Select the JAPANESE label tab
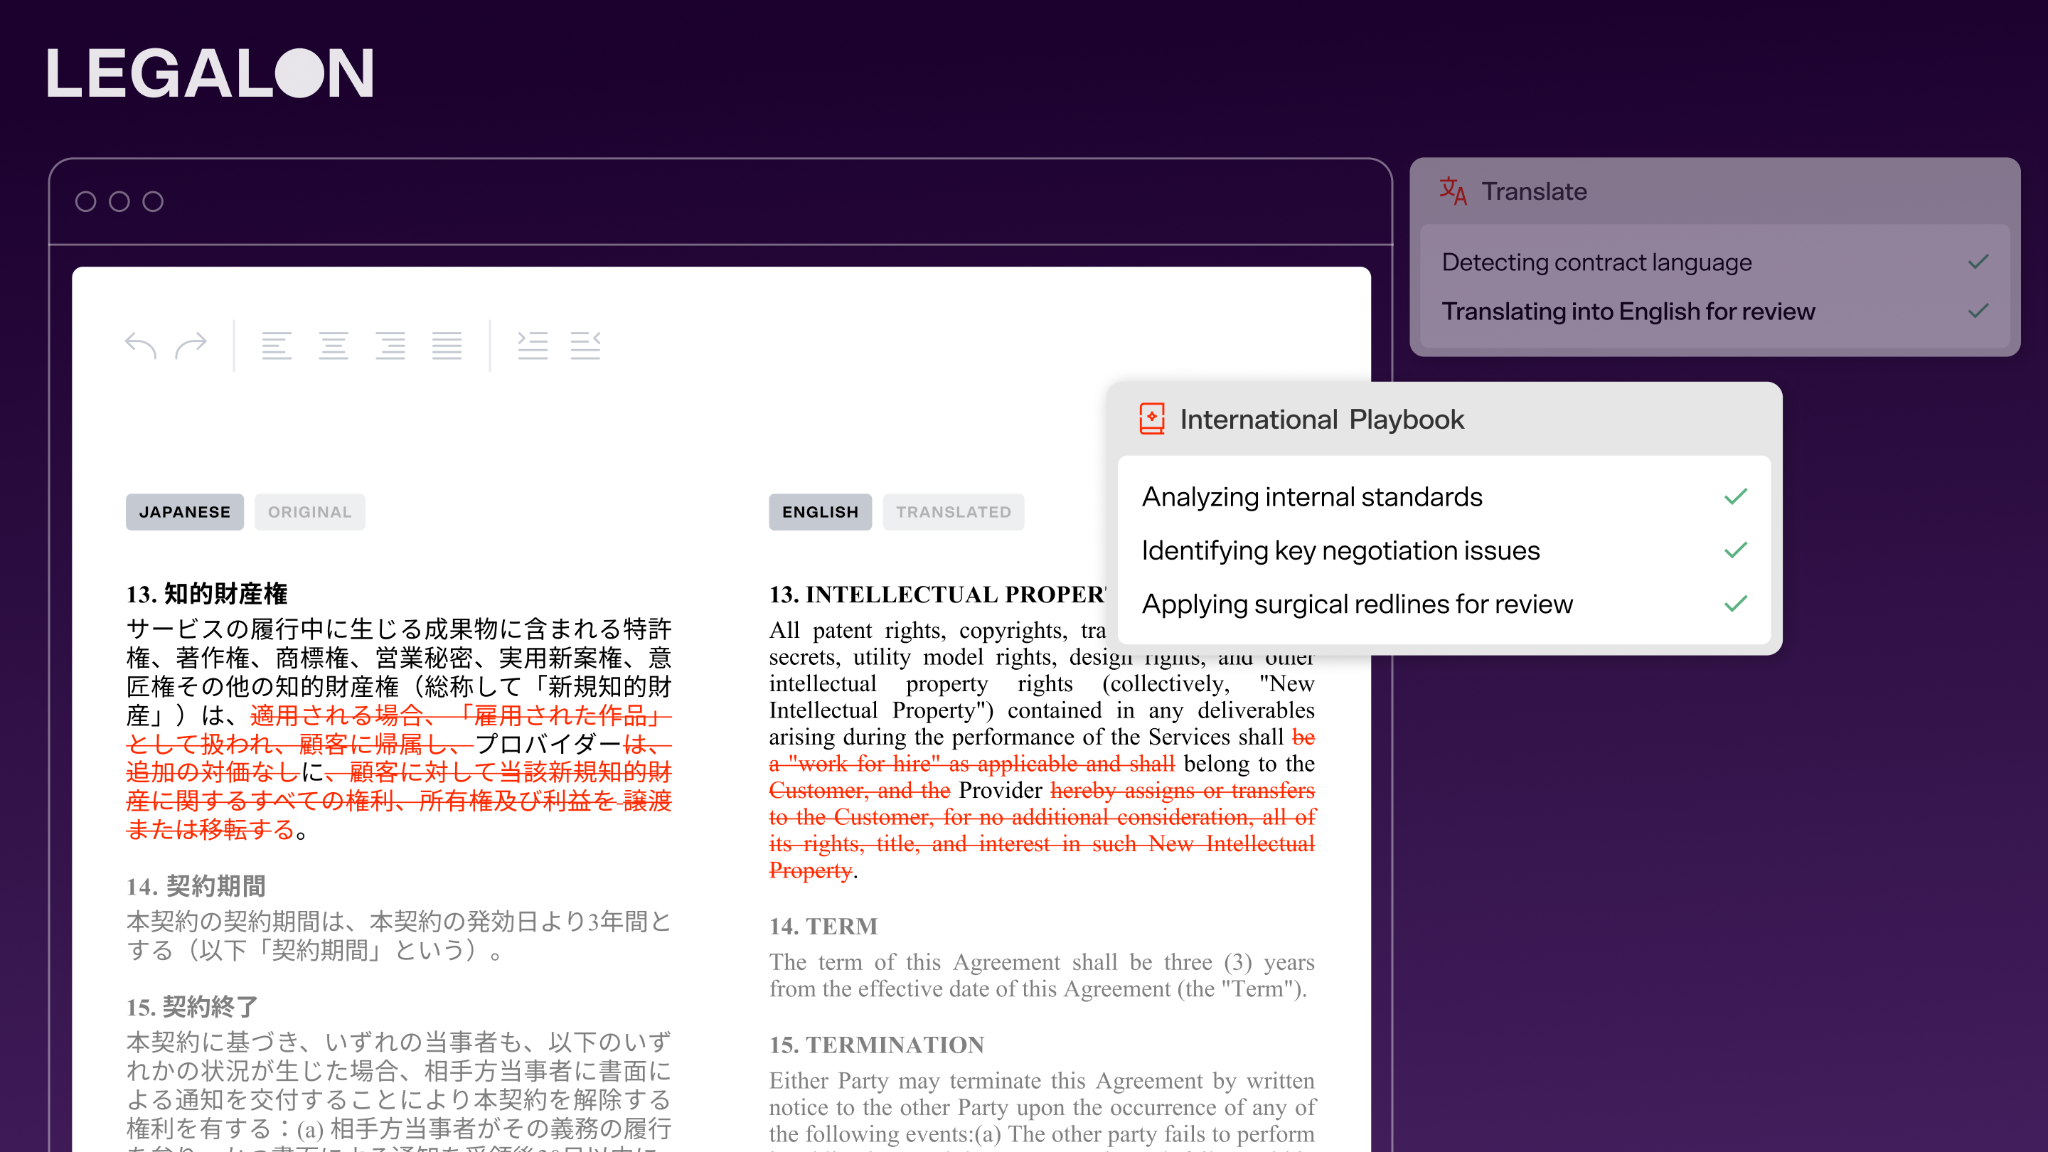This screenshot has height=1152, width=2048. [185, 512]
